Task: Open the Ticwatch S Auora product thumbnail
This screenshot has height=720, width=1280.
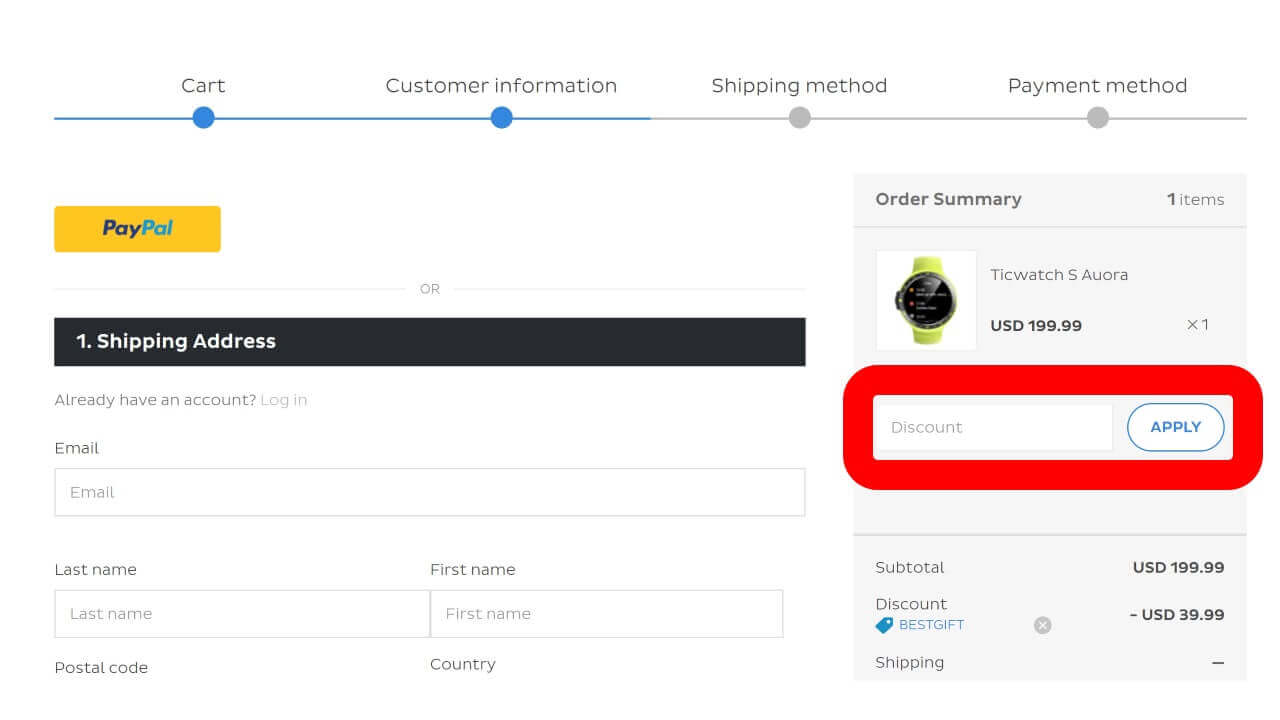Action: click(x=926, y=300)
